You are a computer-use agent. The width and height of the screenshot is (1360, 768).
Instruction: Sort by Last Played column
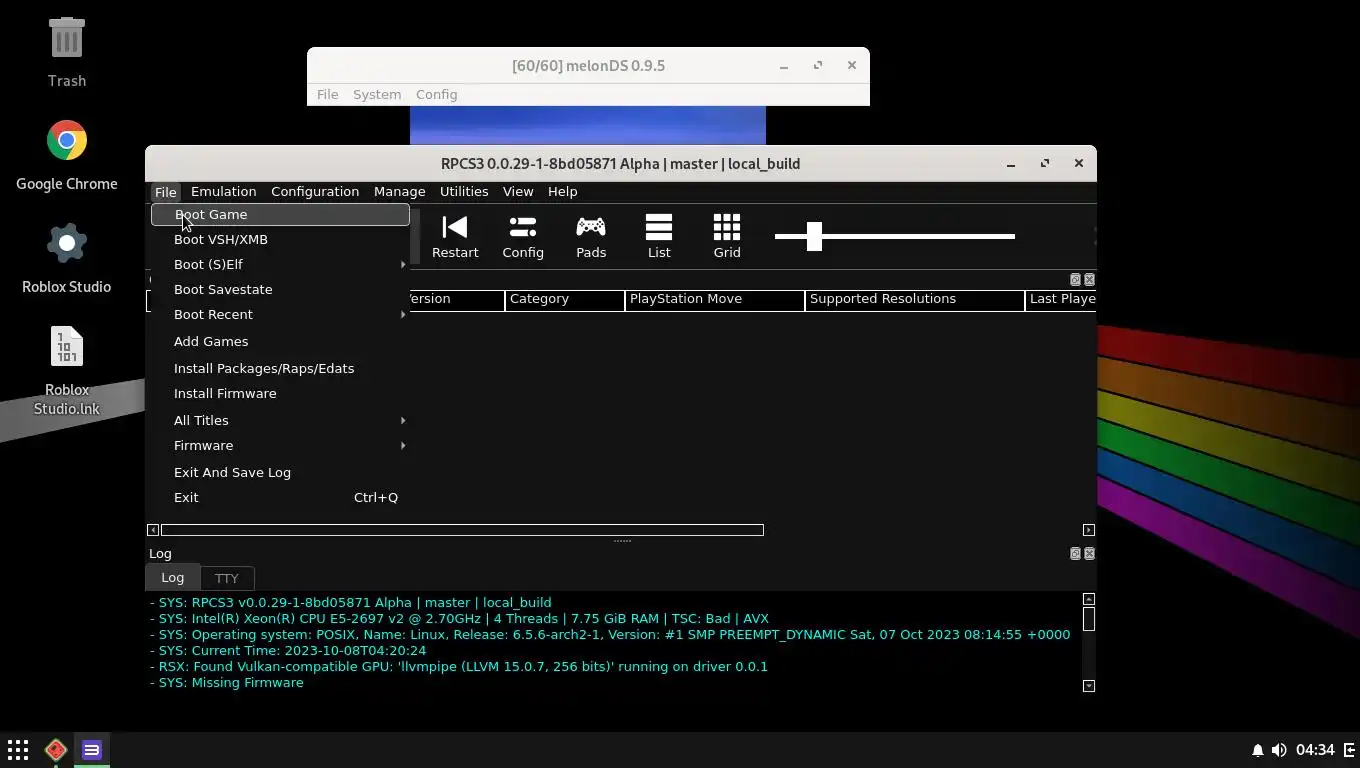click(1061, 300)
